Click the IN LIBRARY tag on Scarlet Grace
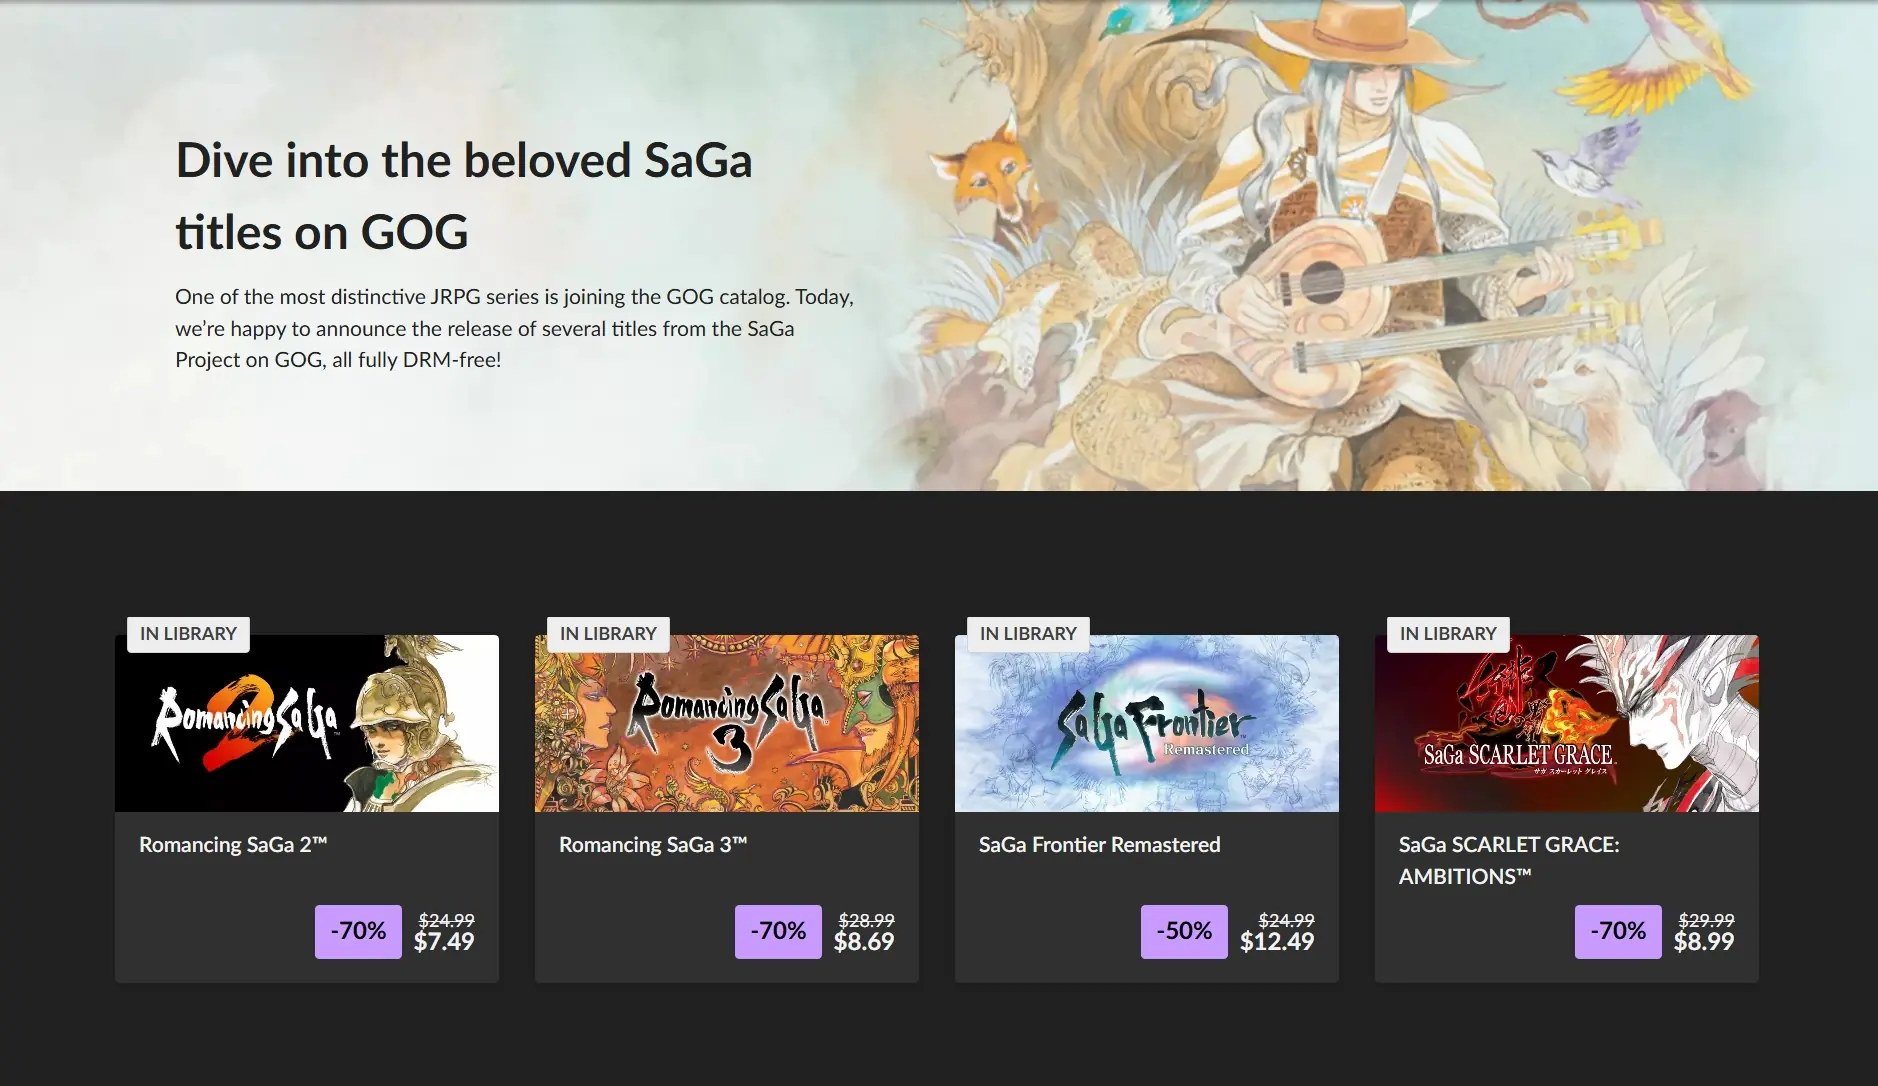Screen dimensions: 1878x1086 coord(1448,634)
